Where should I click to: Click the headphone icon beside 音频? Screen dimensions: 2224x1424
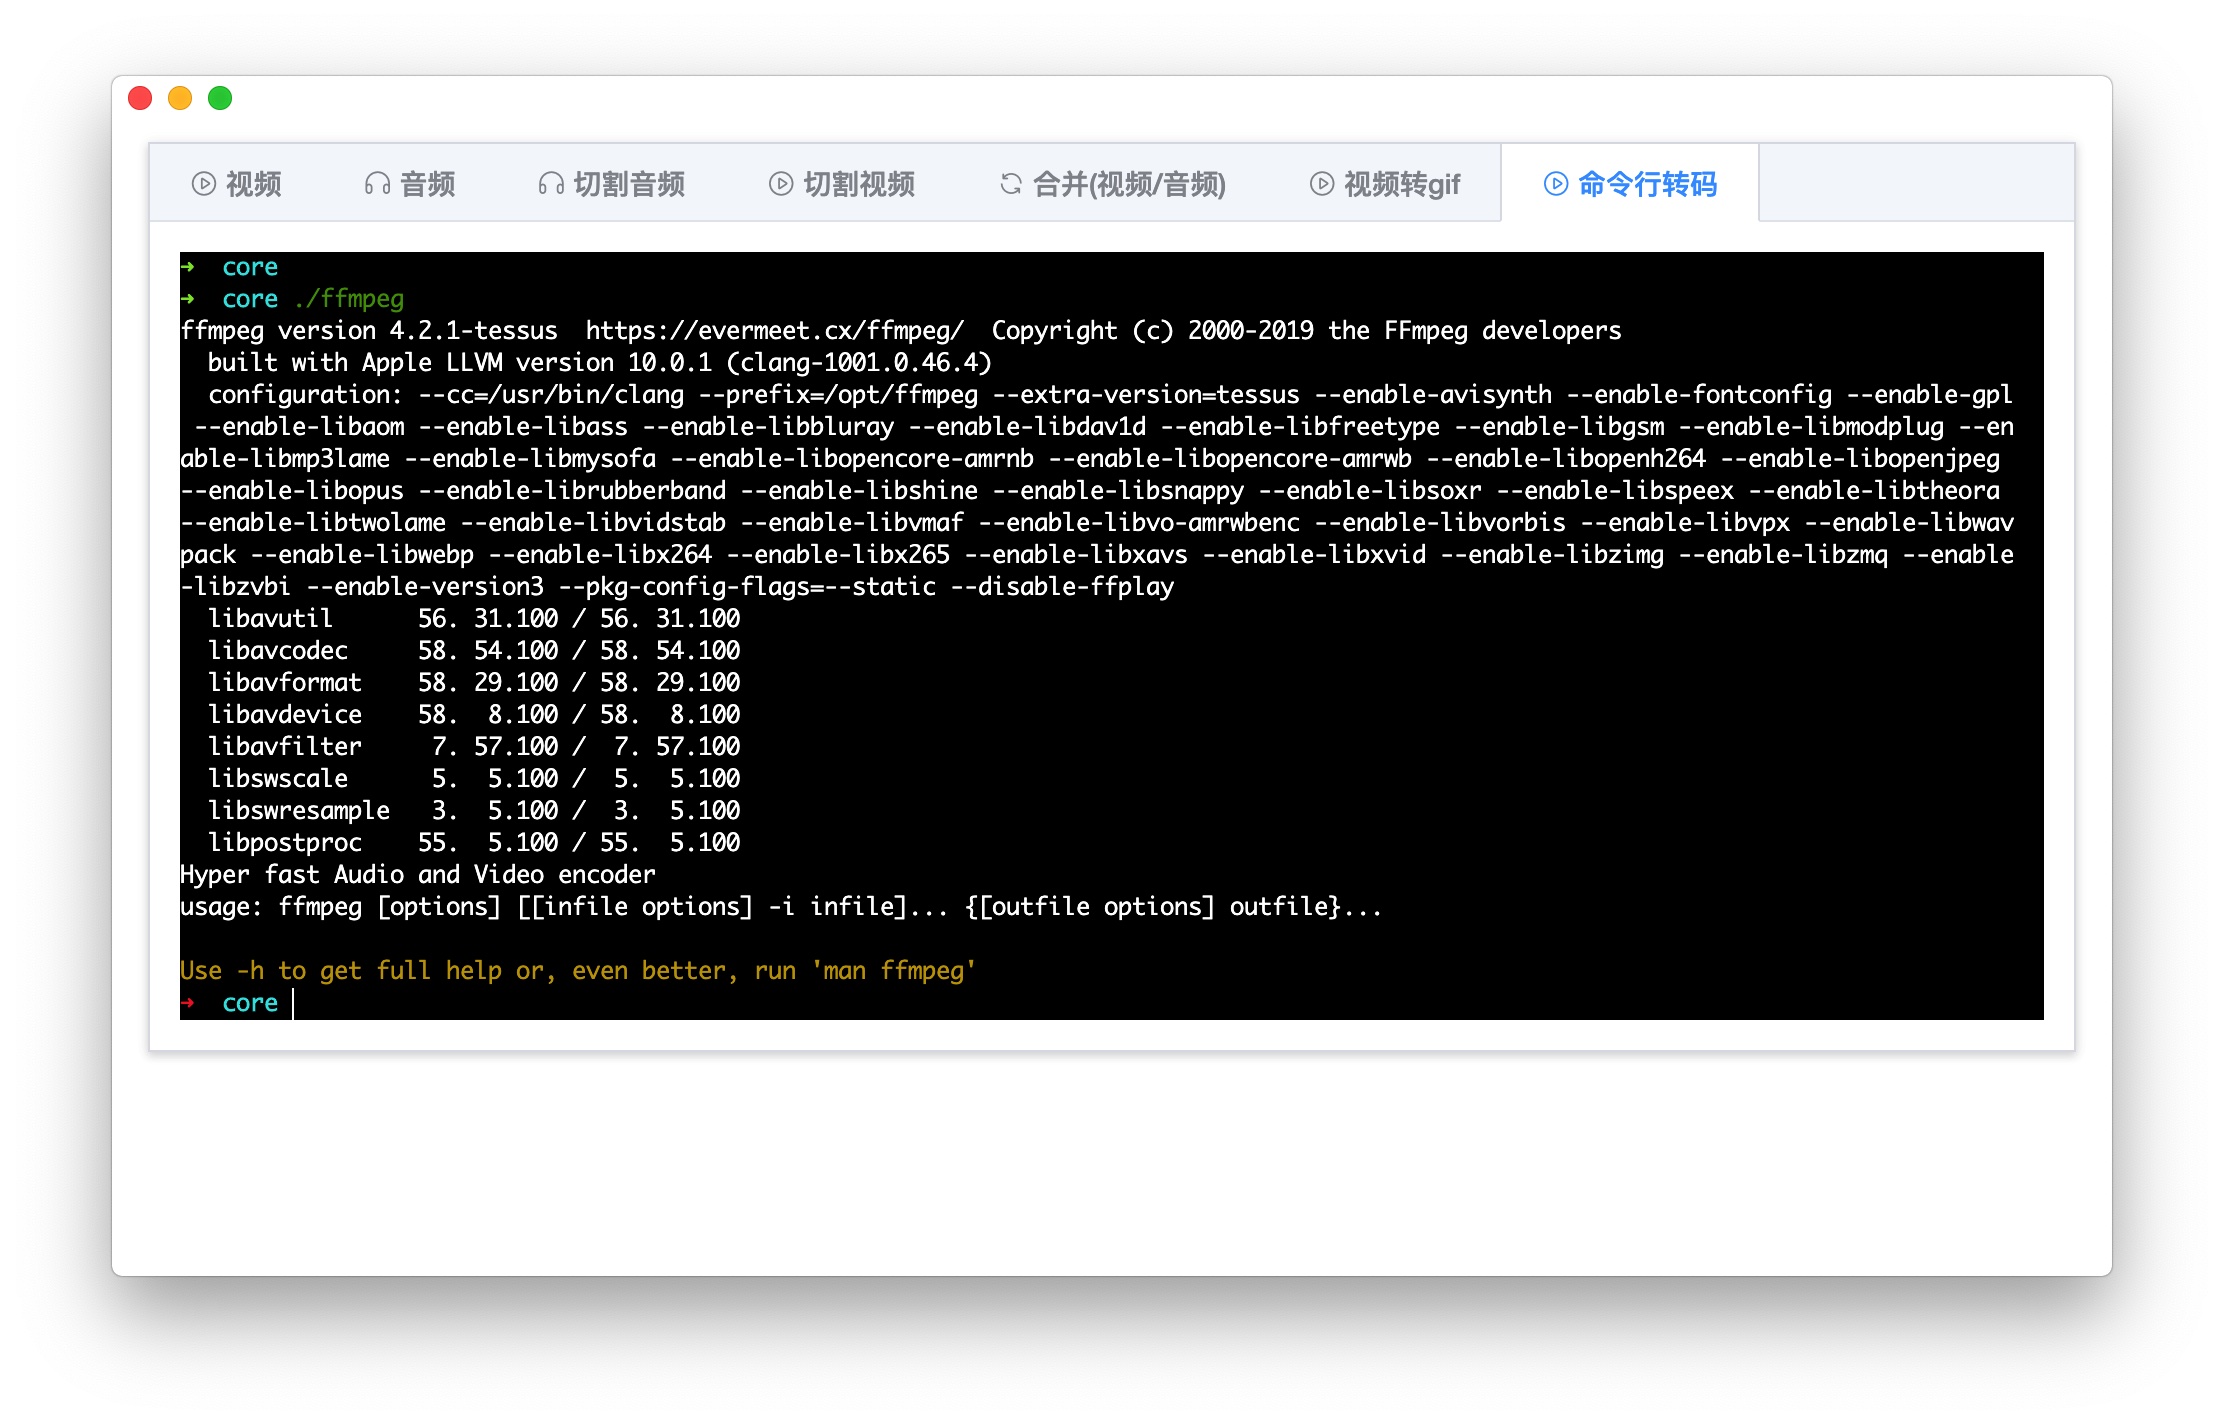(x=377, y=184)
